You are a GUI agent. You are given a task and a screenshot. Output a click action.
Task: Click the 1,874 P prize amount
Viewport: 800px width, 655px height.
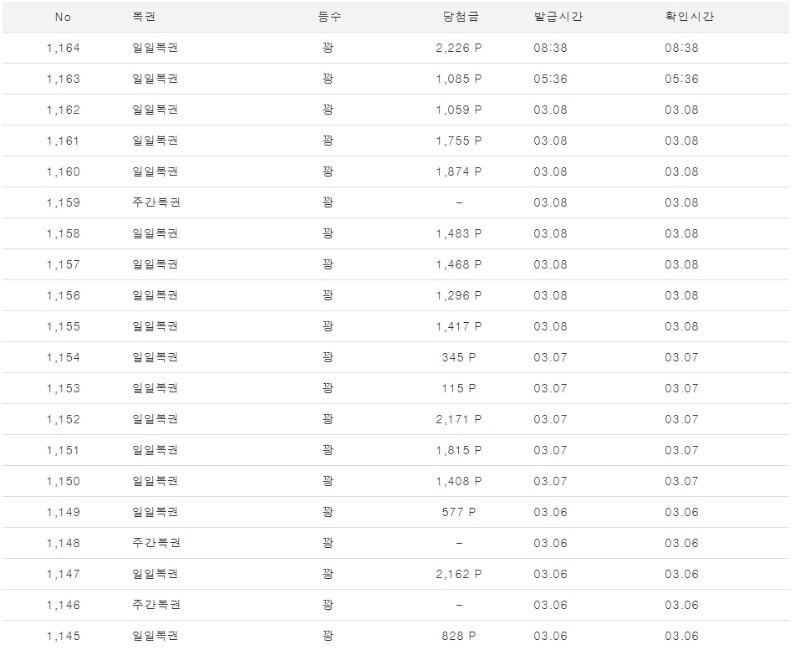459,172
